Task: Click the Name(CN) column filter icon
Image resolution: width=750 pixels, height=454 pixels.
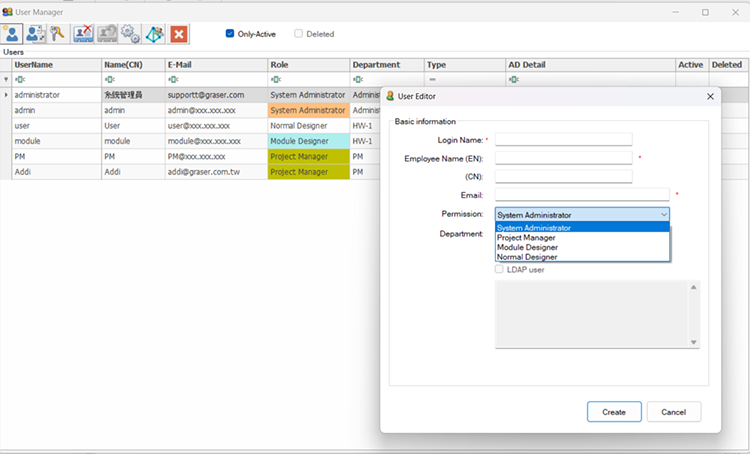Action: point(110,79)
